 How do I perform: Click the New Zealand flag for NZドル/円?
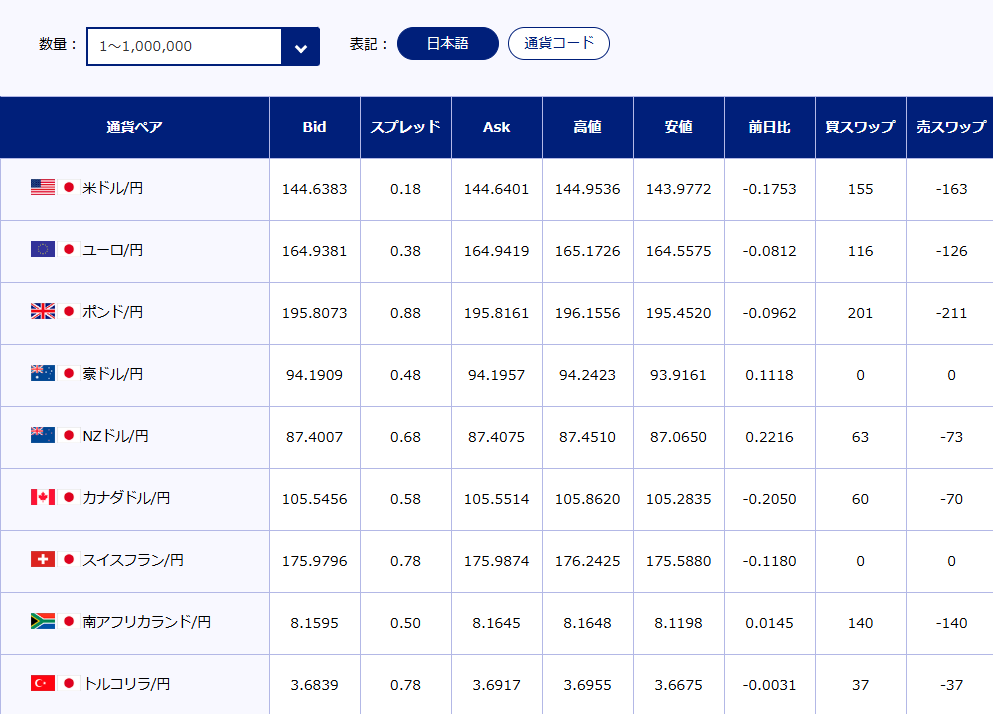pos(43,435)
